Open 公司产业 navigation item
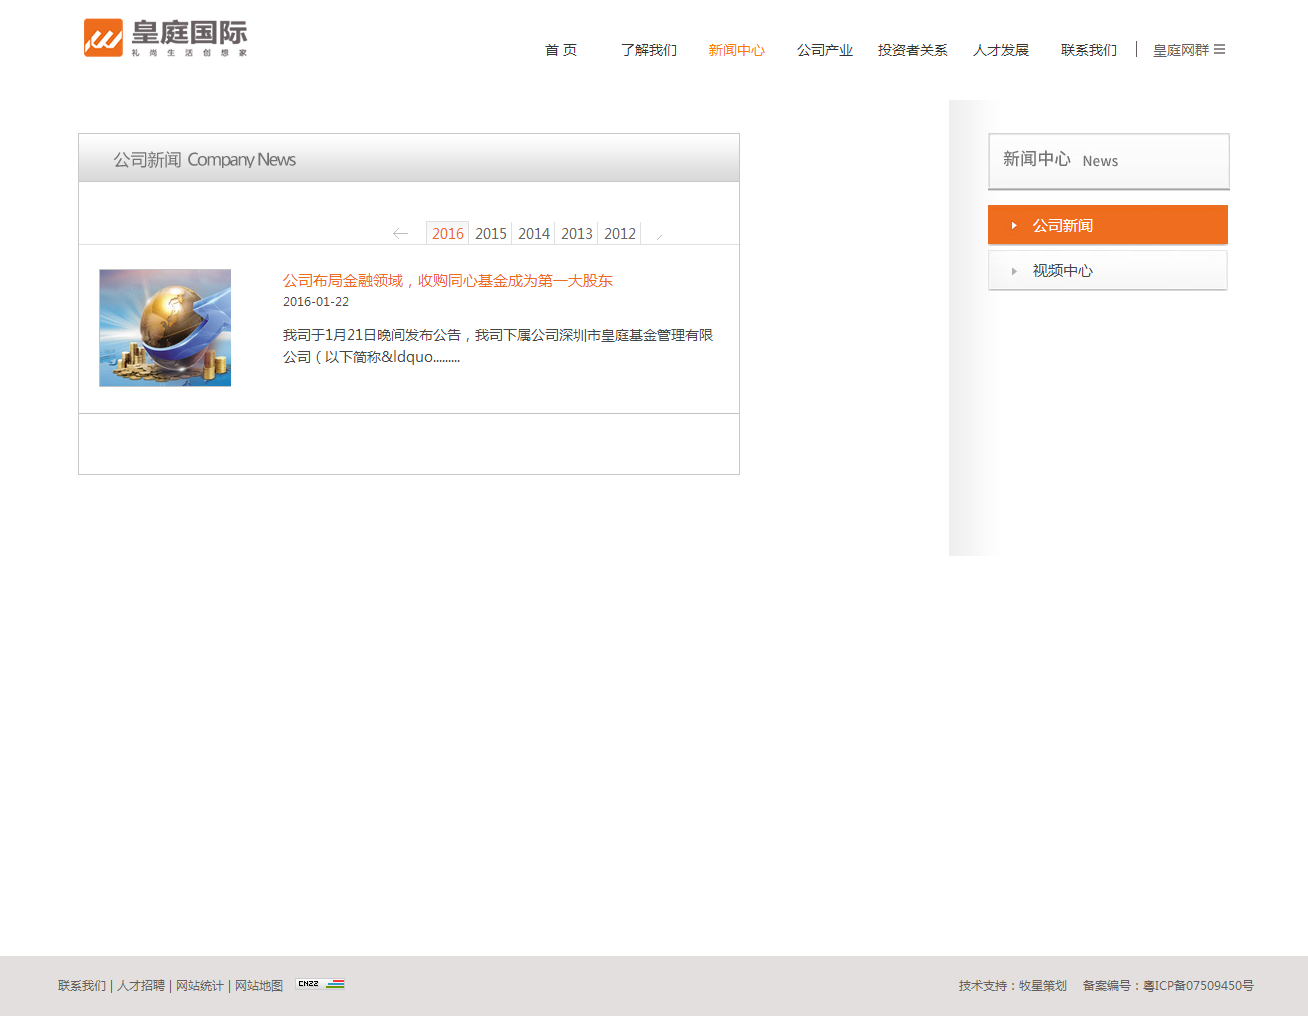This screenshot has width=1308, height=1016. [x=824, y=50]
